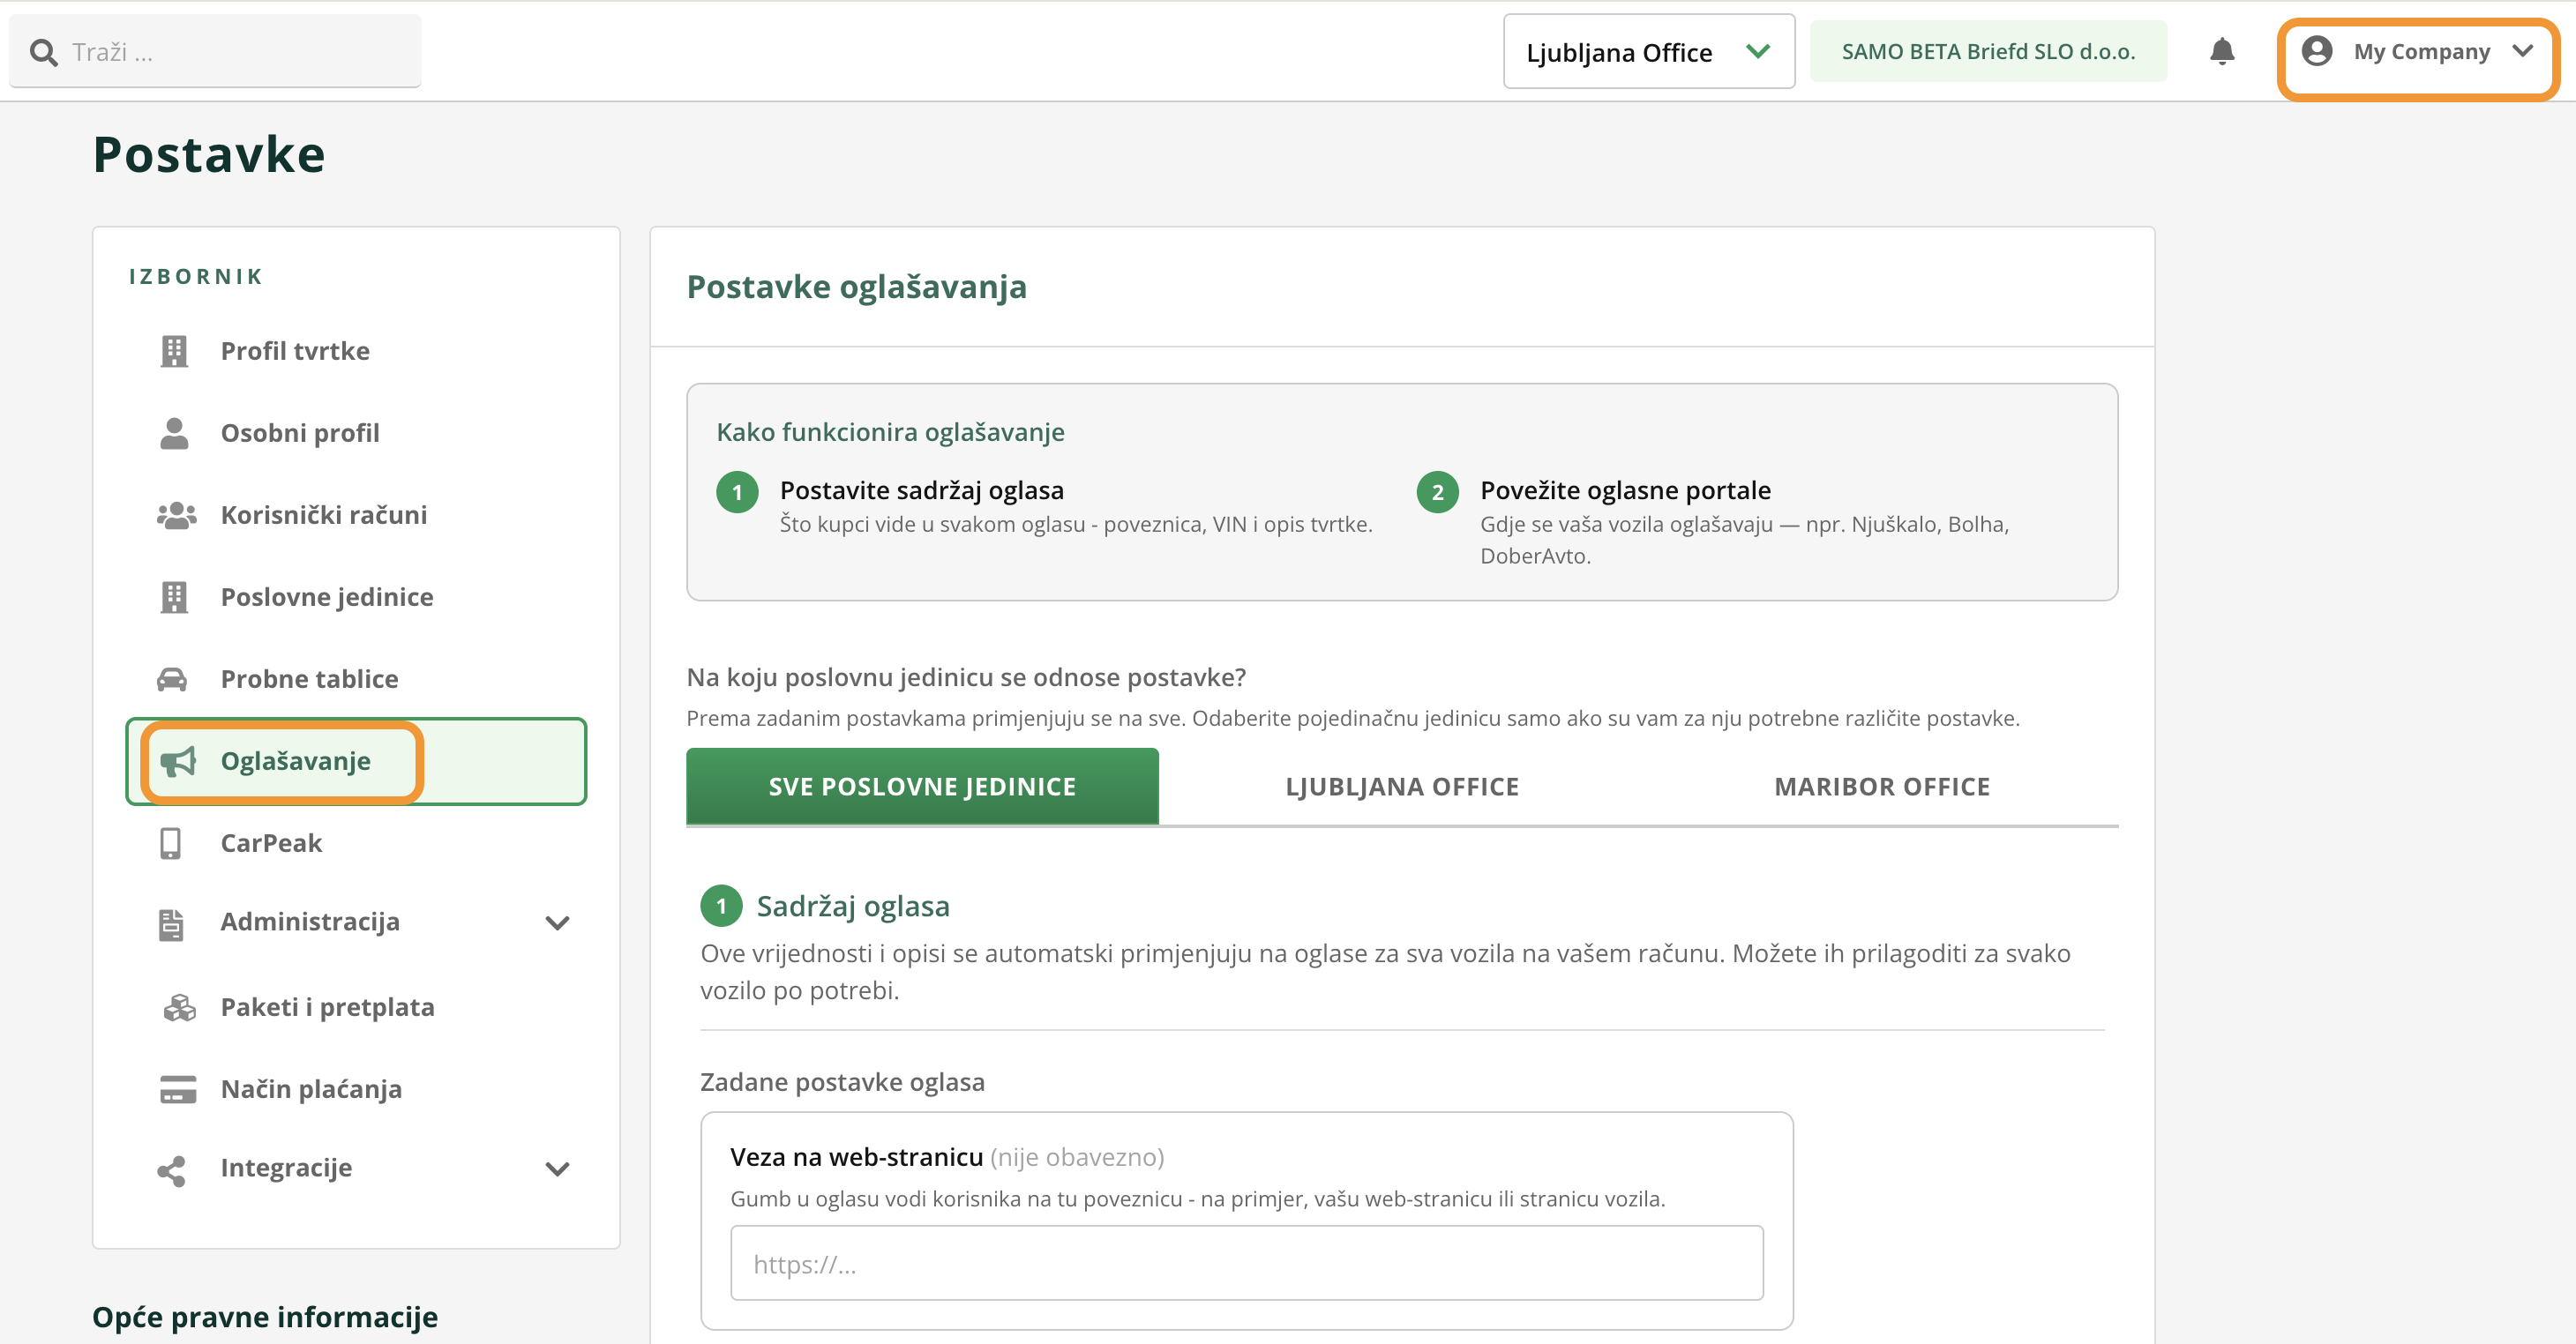Open the notifications bell

click(2221, 51)
